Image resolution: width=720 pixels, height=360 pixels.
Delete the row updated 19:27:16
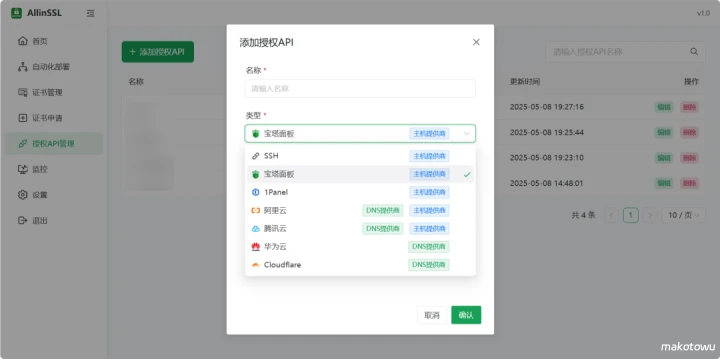click(689, 107)
